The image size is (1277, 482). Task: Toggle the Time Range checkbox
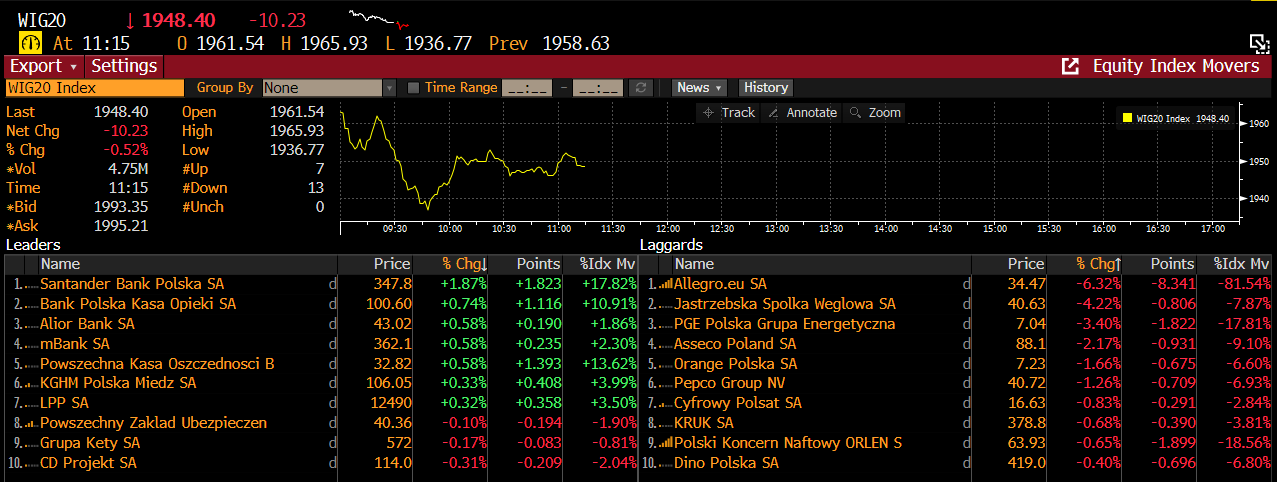414,88
